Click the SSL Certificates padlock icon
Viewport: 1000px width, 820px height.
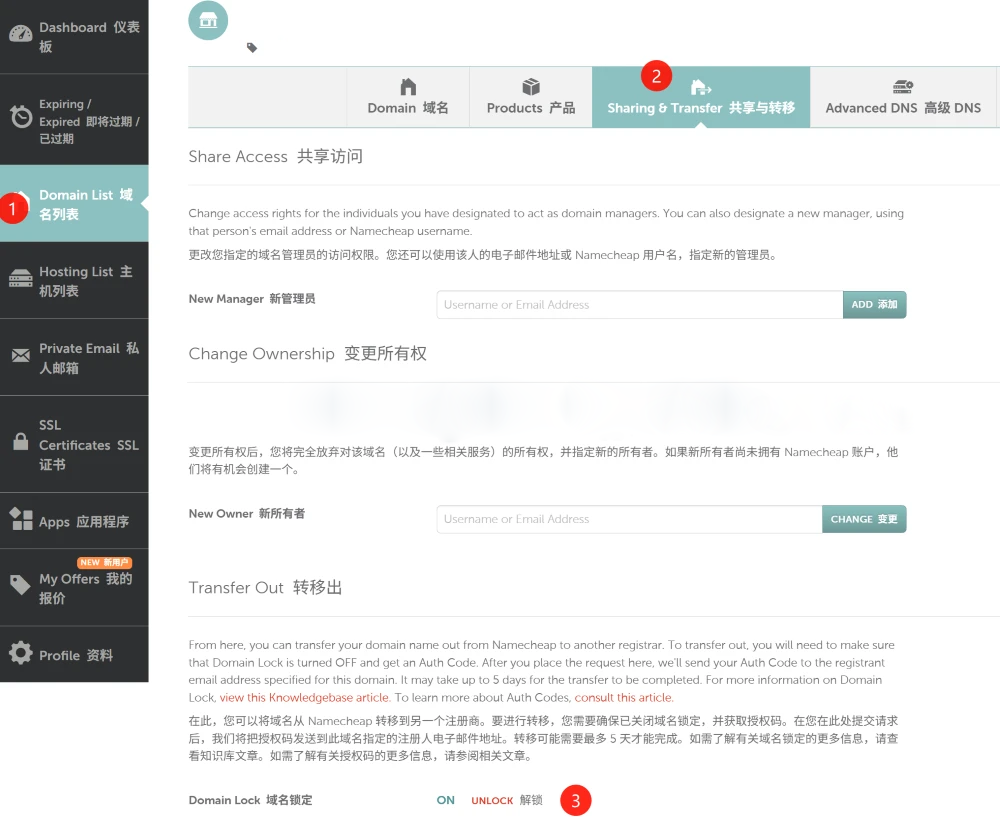click(20, 442)
